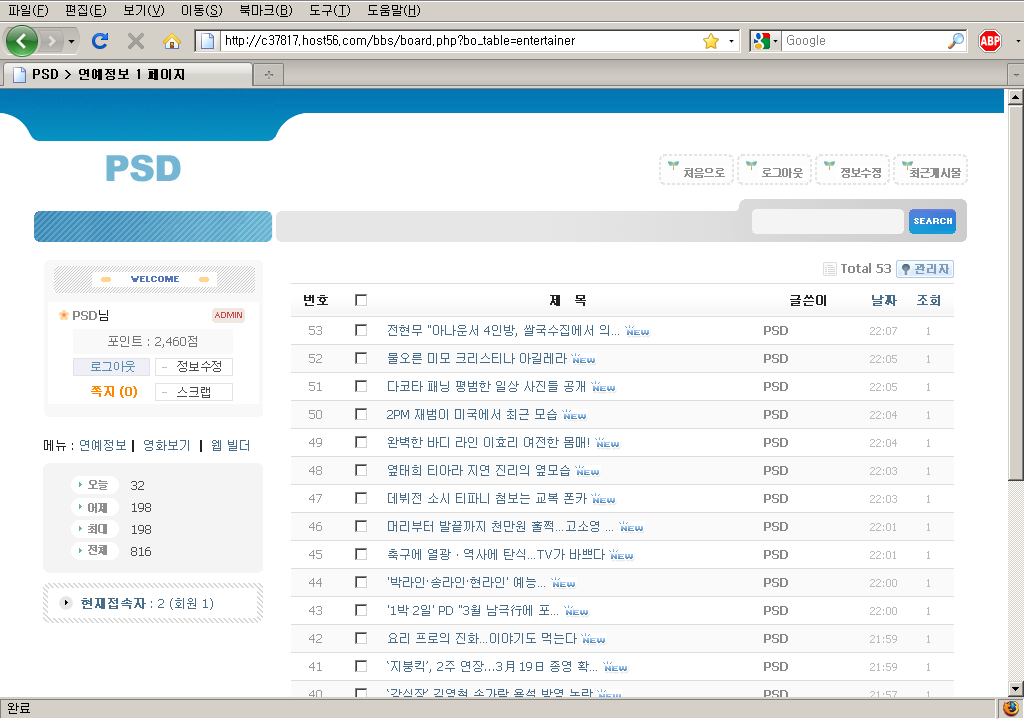Image resolution: width=1024 pixels, height=719 pixels.
Task: Click the browser Back arrow button
Action: pyautogui.click(x=22, y=41)
